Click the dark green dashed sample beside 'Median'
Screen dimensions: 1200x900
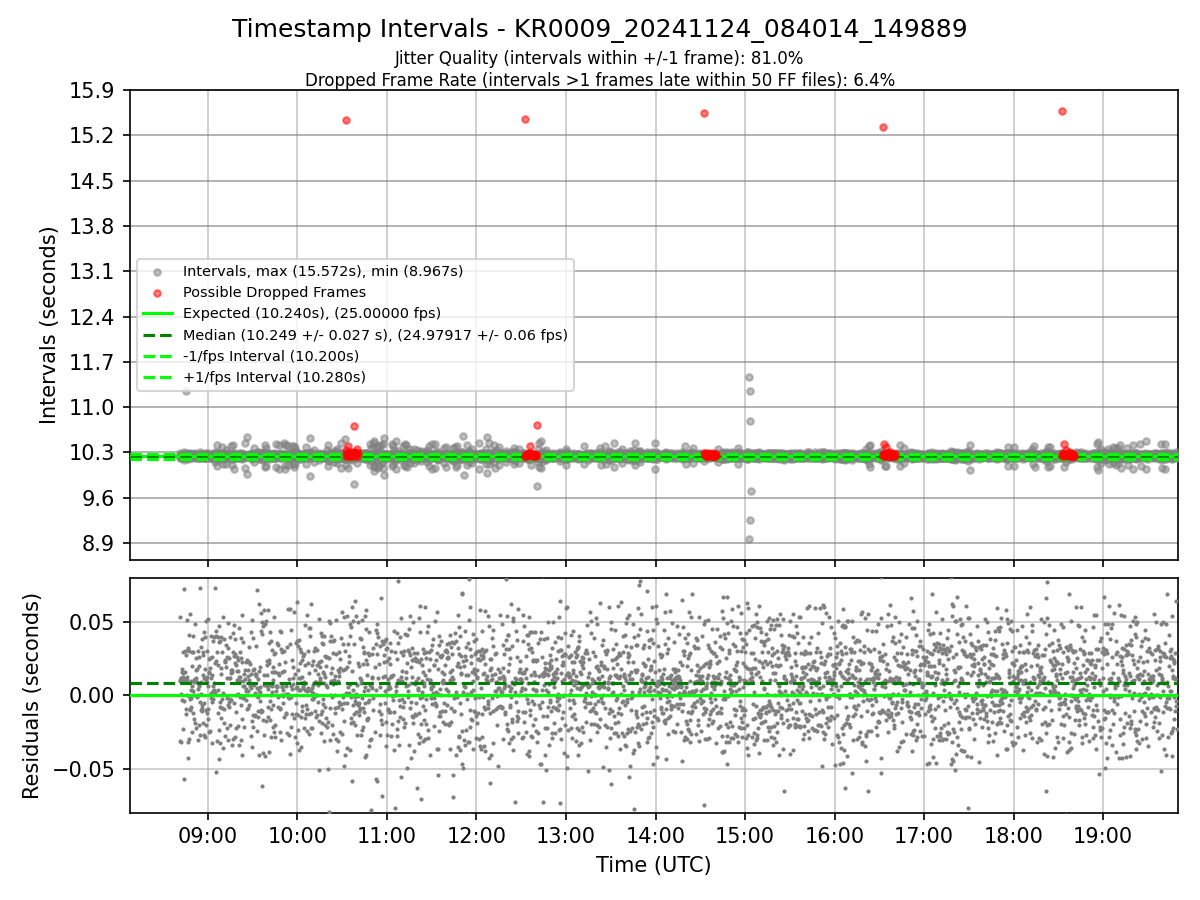pos(157,335)
